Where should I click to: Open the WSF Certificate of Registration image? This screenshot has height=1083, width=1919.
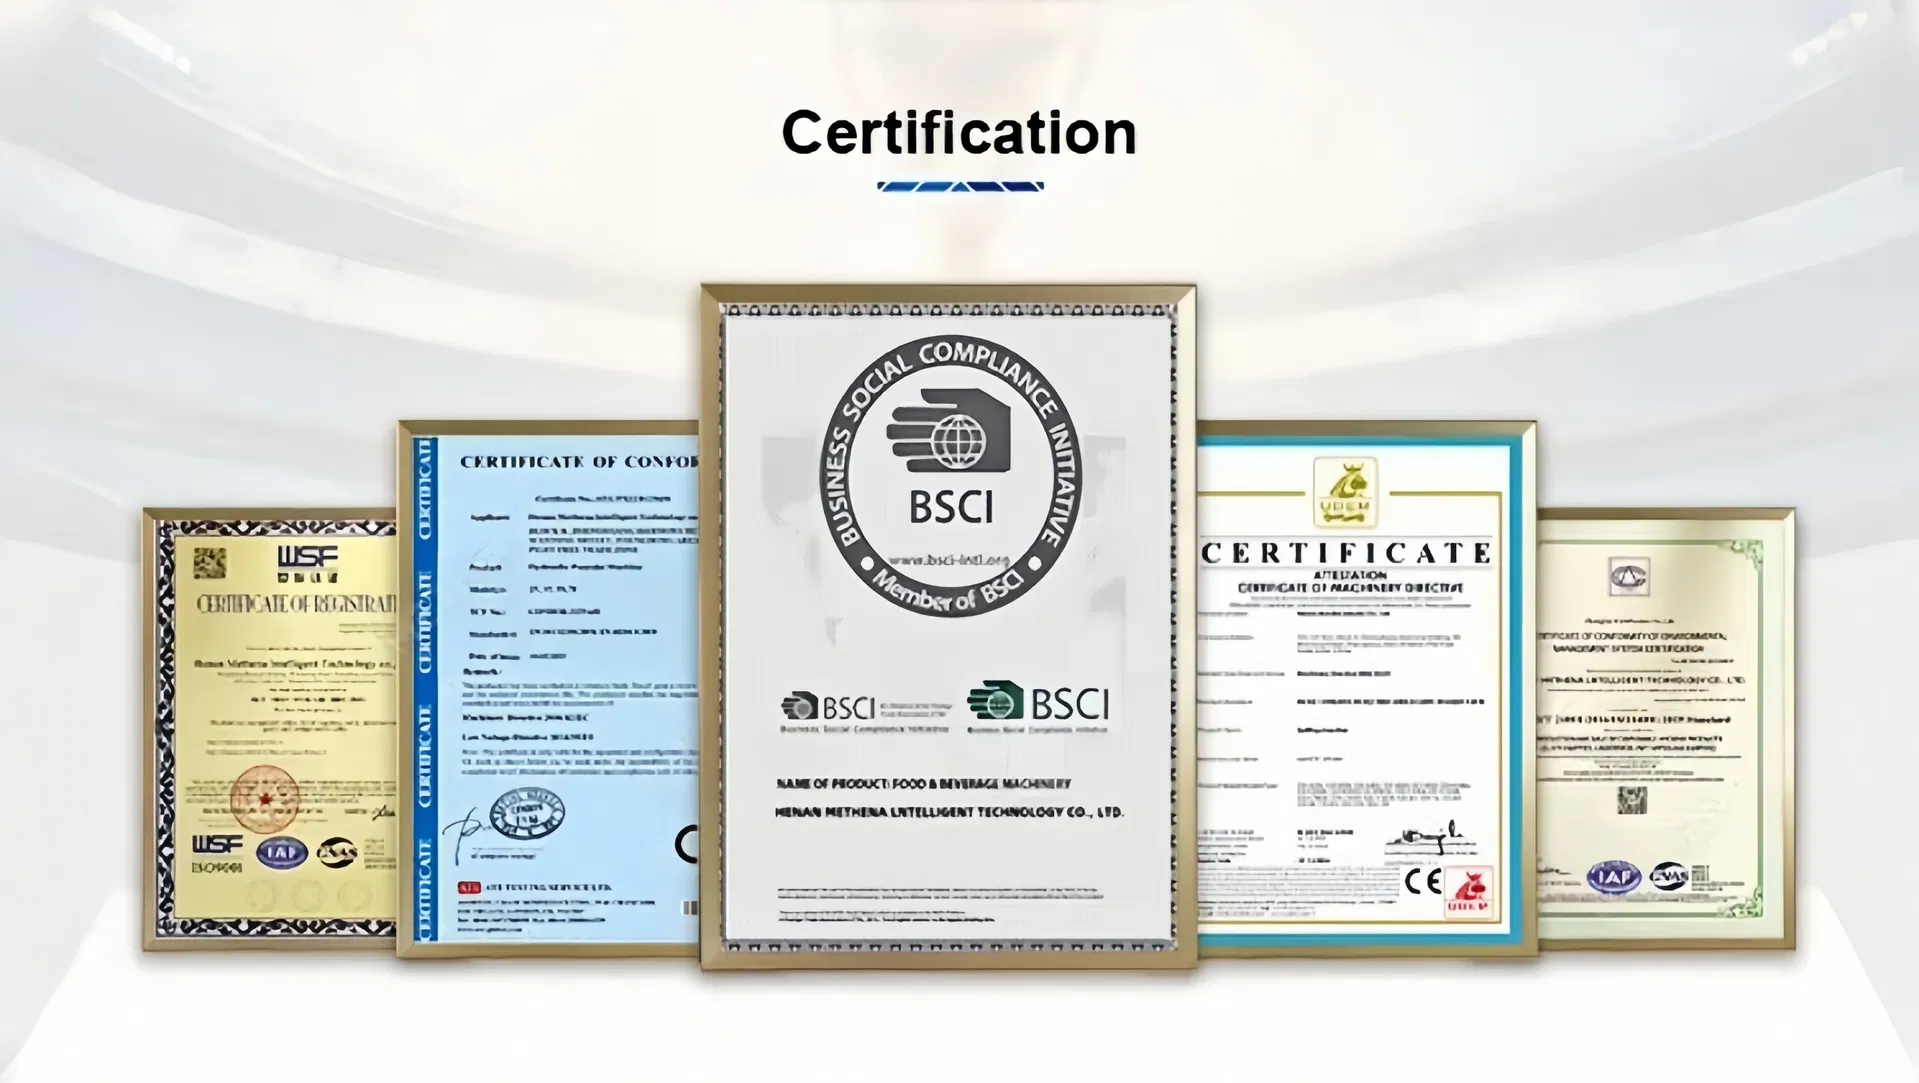point(275,730)
